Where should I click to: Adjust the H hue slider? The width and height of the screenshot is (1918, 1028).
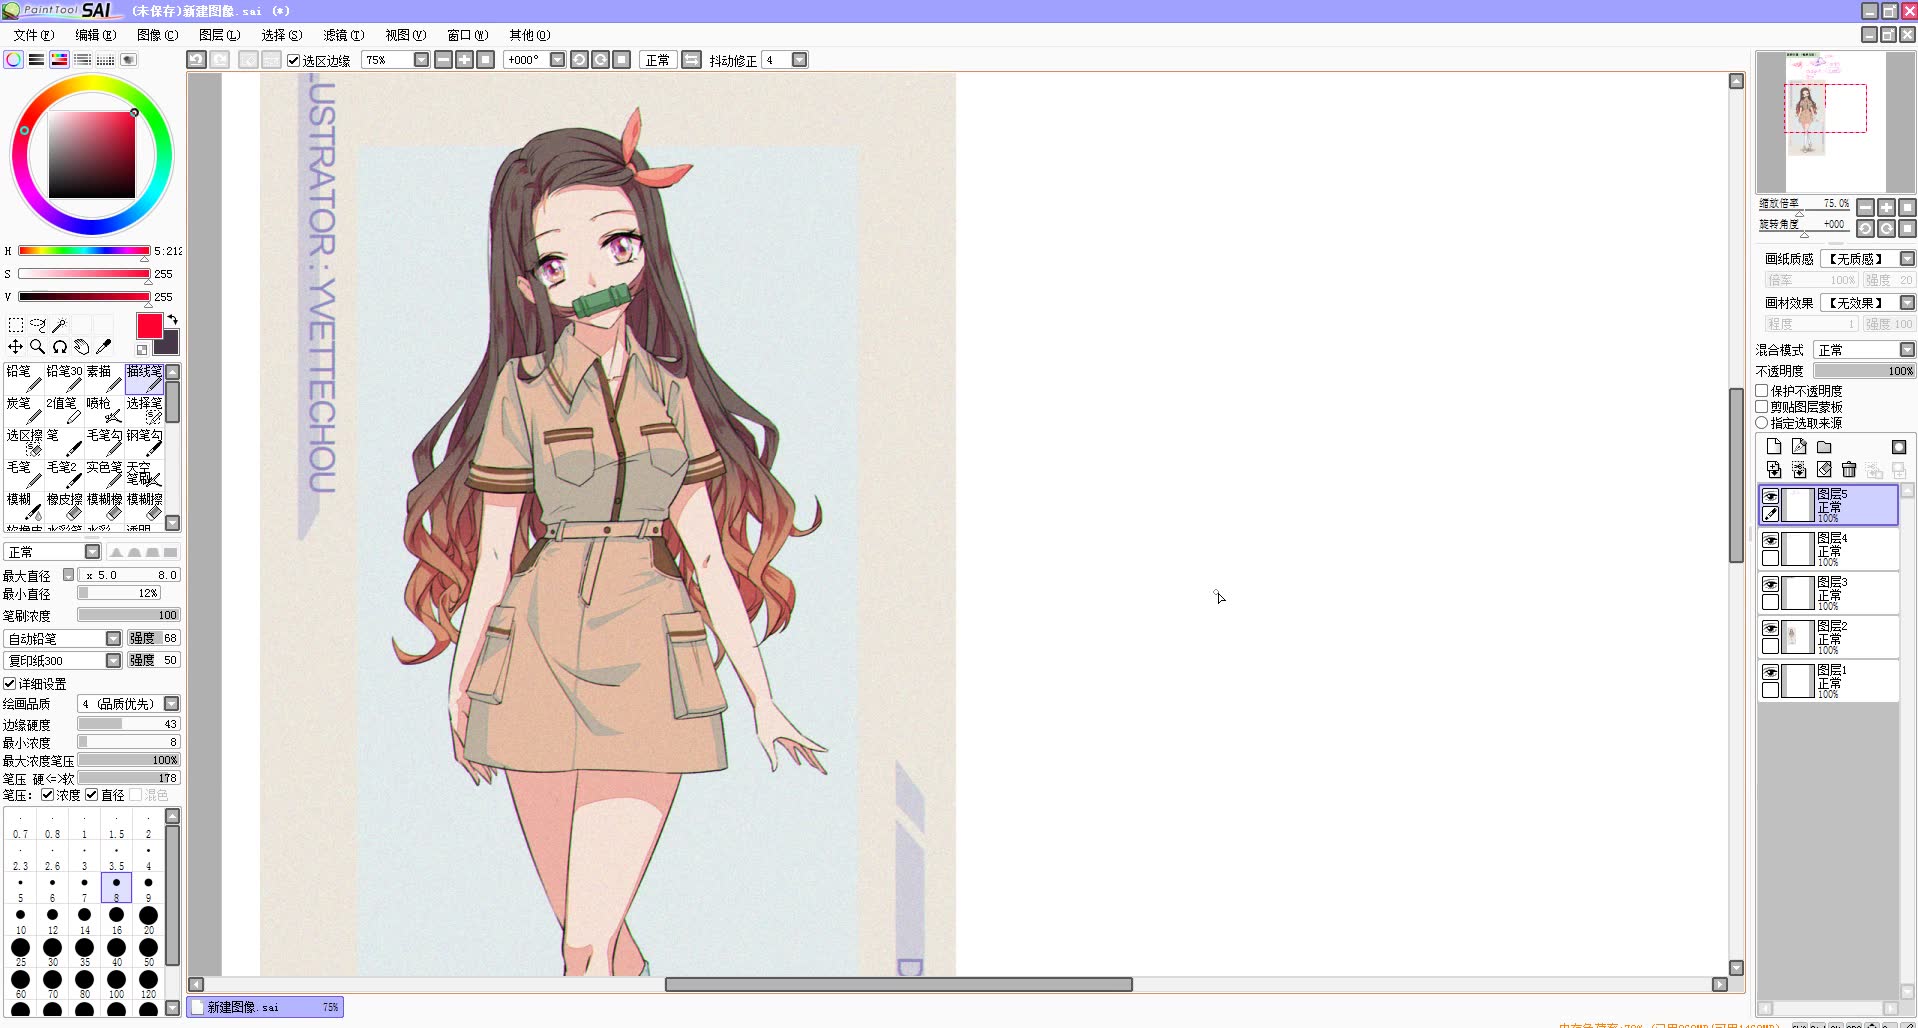(84, 251)
